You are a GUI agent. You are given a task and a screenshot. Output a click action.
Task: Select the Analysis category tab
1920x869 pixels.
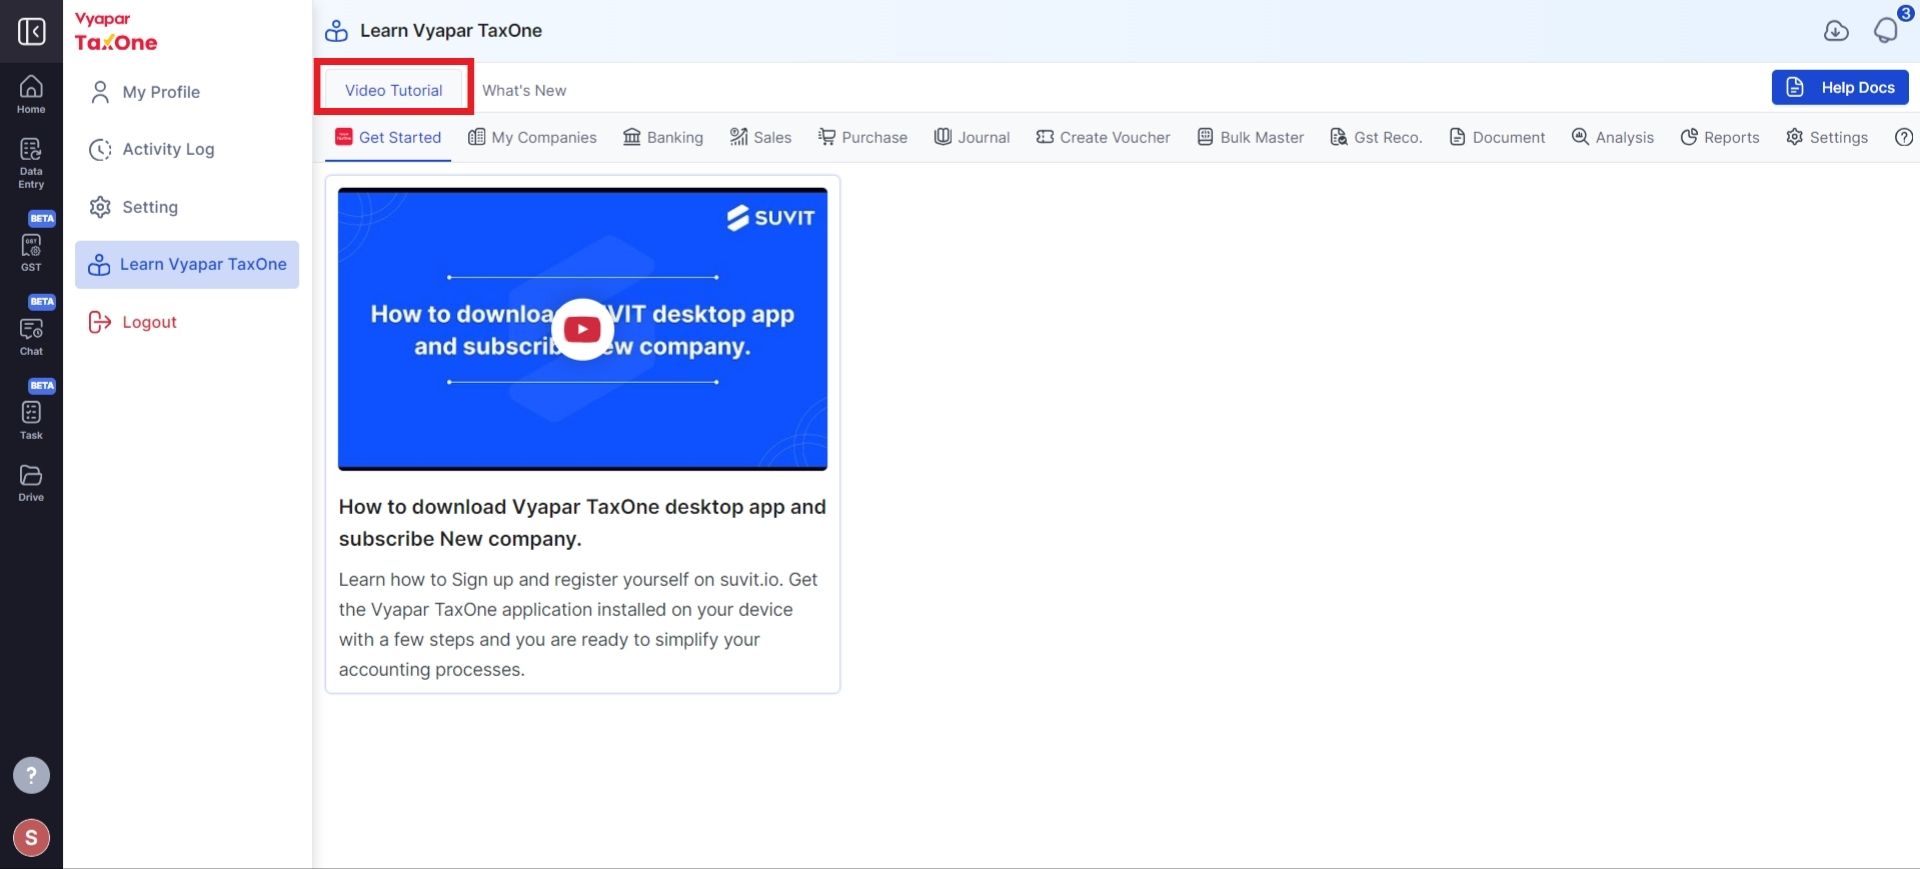[1613, 137]
